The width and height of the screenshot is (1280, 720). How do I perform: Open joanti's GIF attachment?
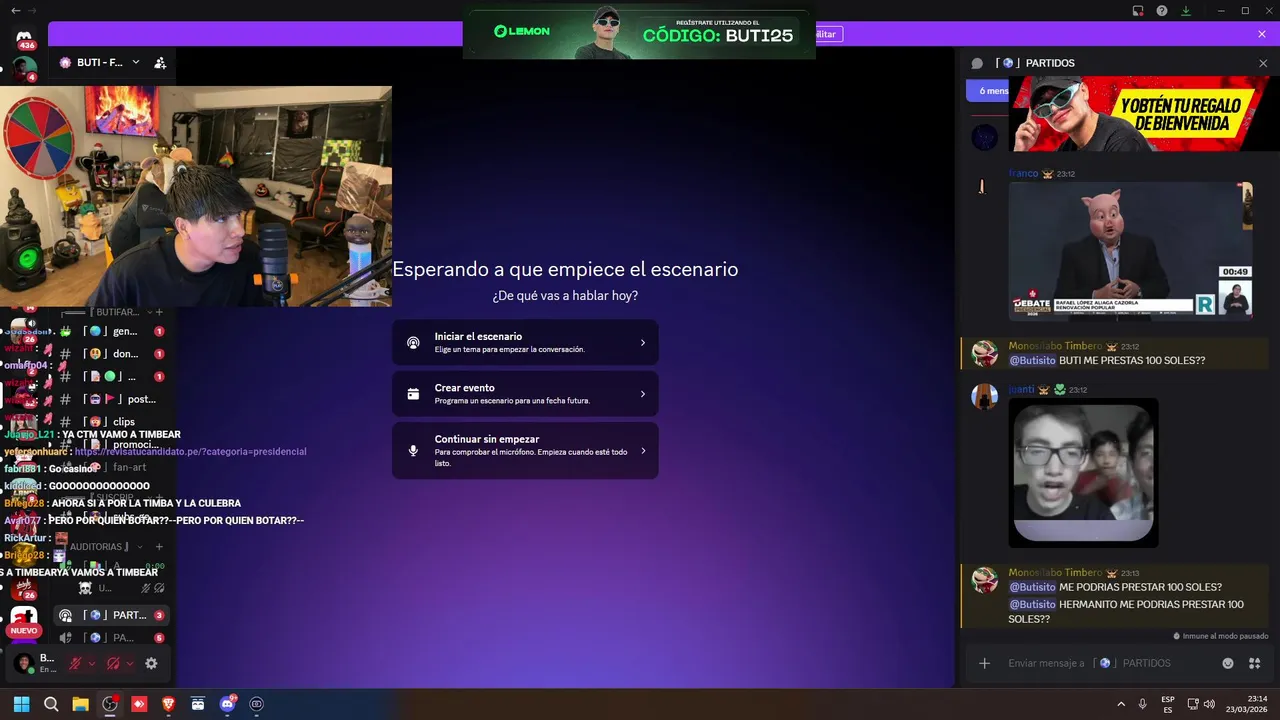click(x=1083, y=473)
